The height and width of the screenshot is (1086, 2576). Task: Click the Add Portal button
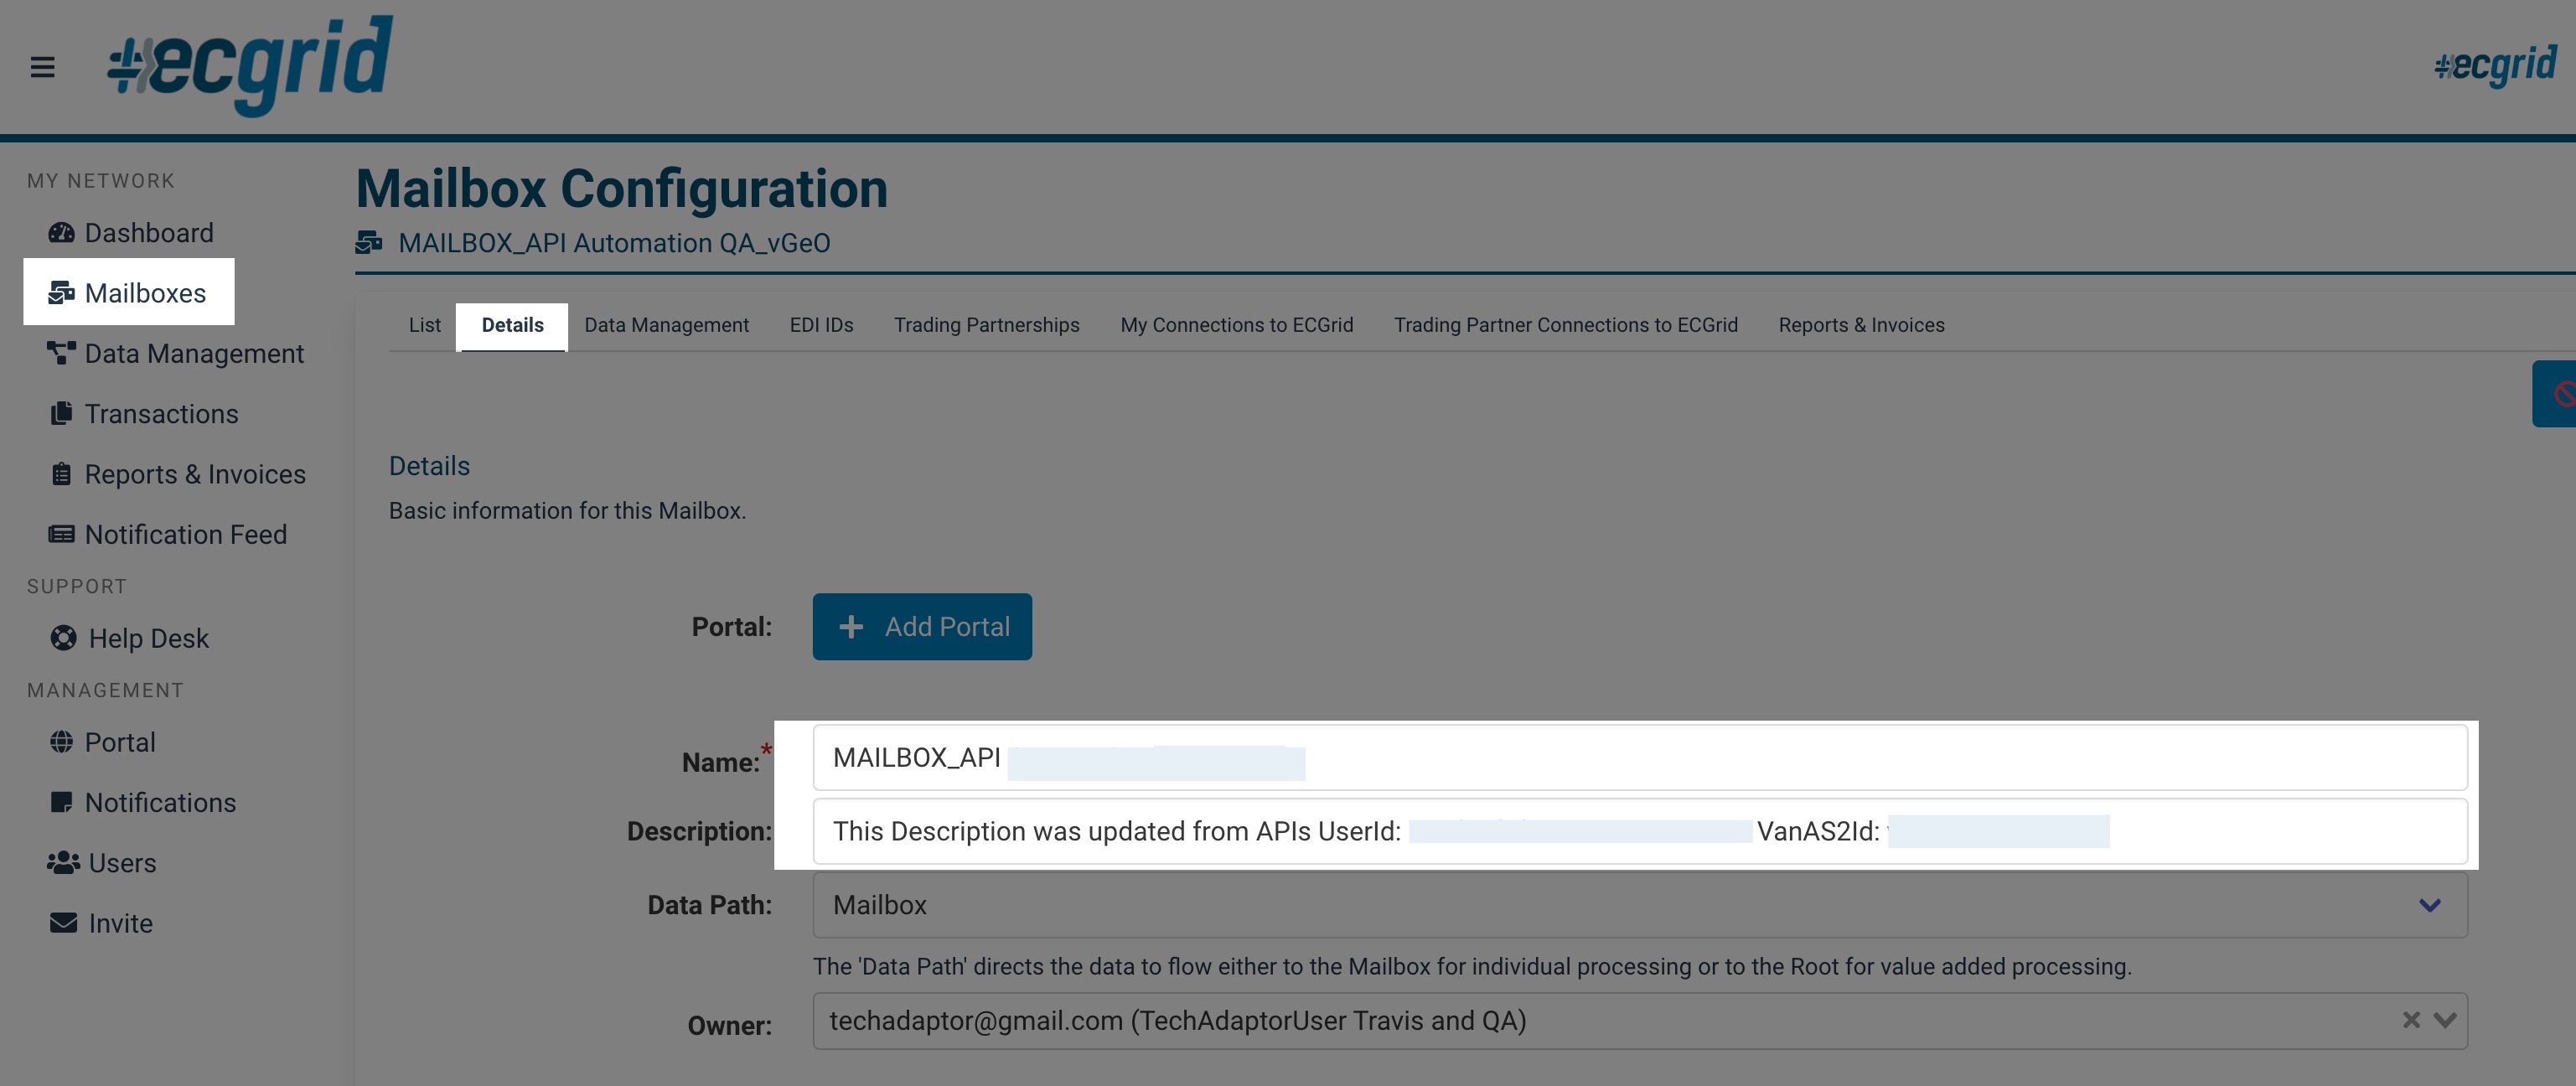pos(922,626)
